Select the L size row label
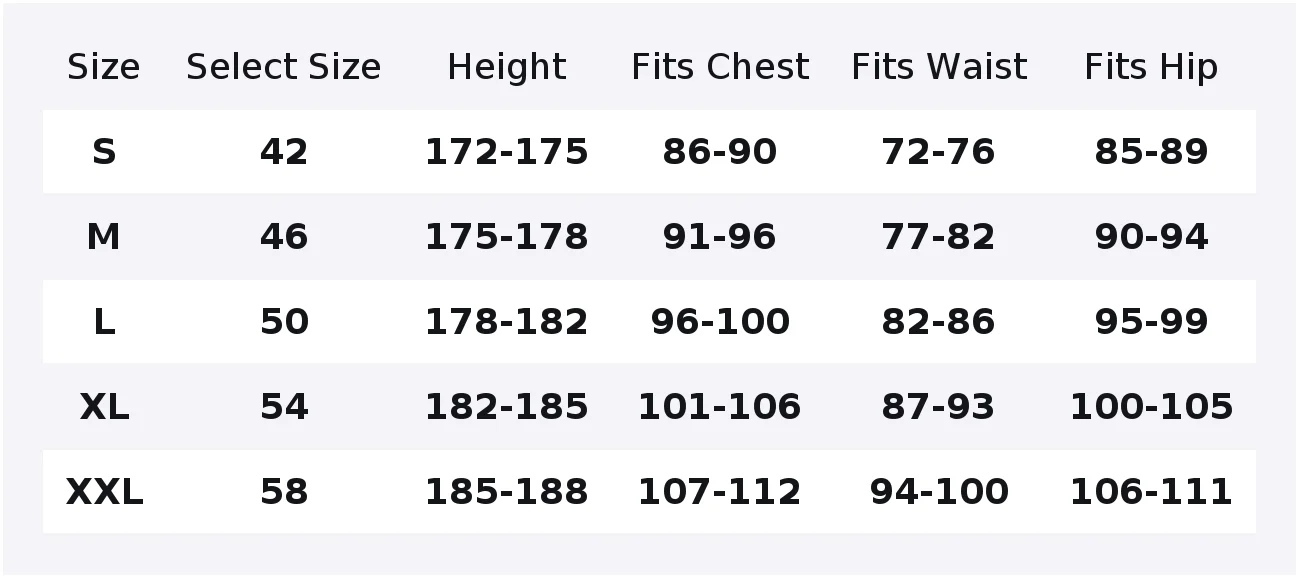The image size is (1299, 578). [x=104, y=322]
